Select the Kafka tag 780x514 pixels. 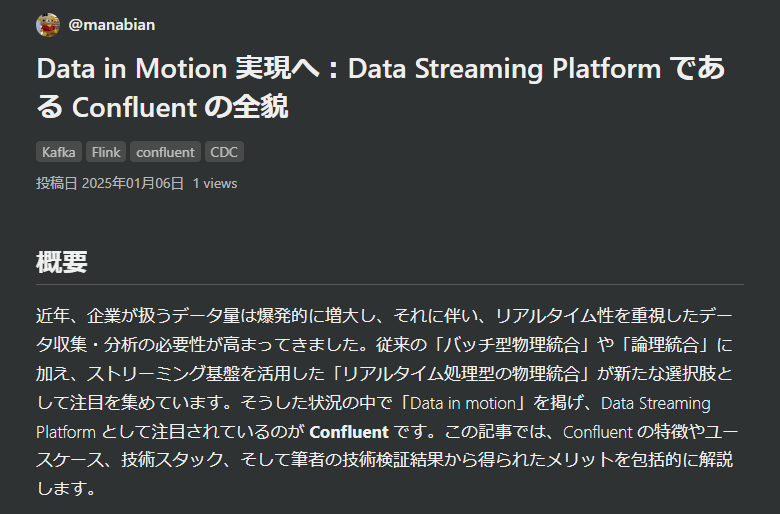click(59, 152)
